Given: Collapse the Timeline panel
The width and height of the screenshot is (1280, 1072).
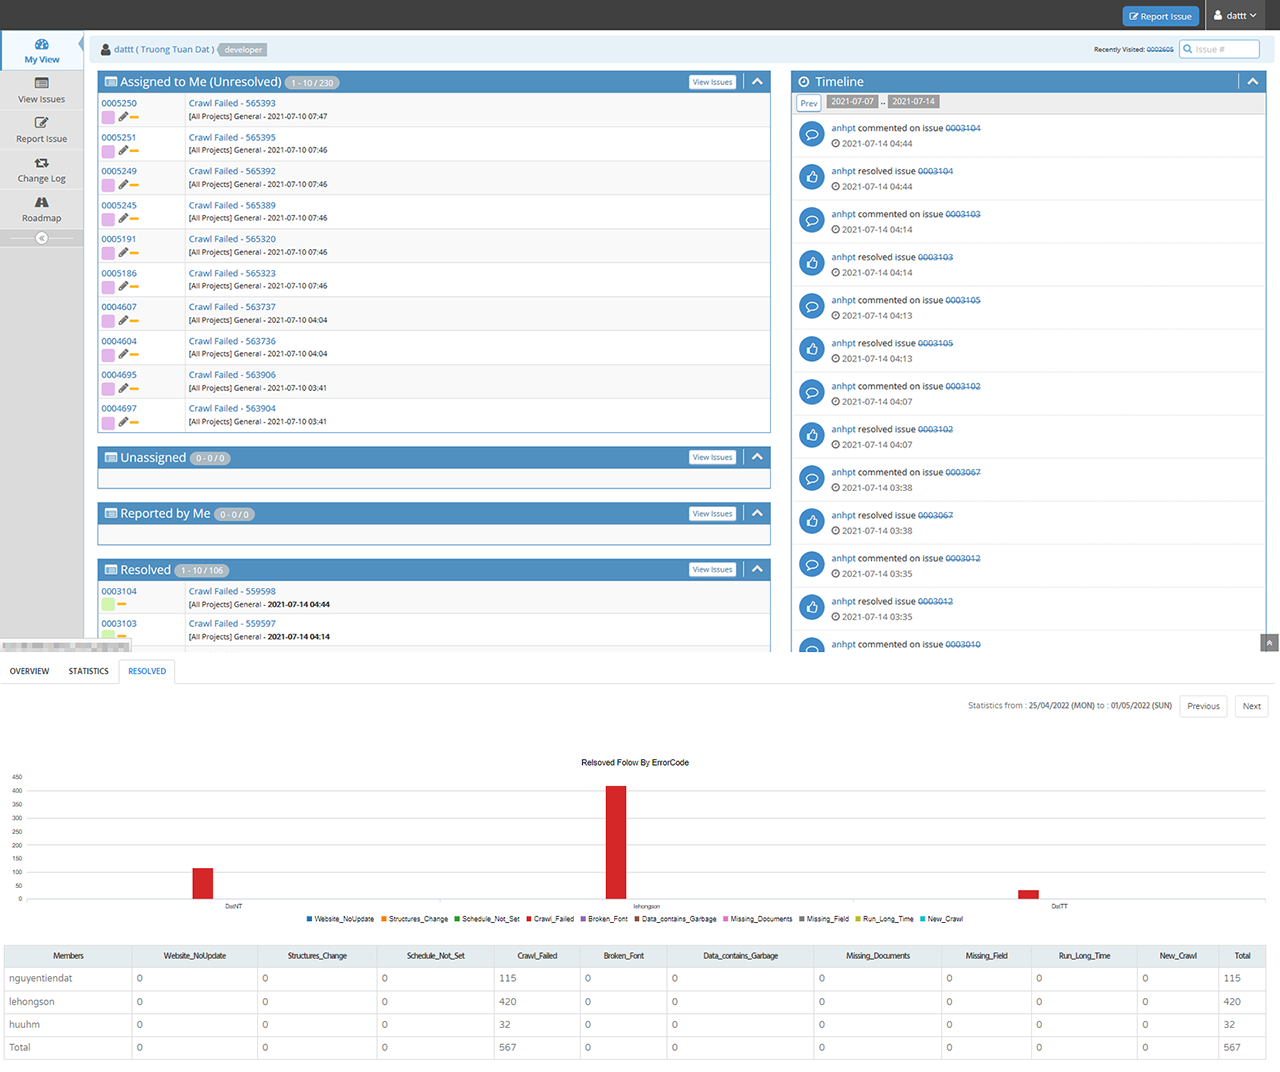Looking at the screenshot, I should coord(1252,82).
